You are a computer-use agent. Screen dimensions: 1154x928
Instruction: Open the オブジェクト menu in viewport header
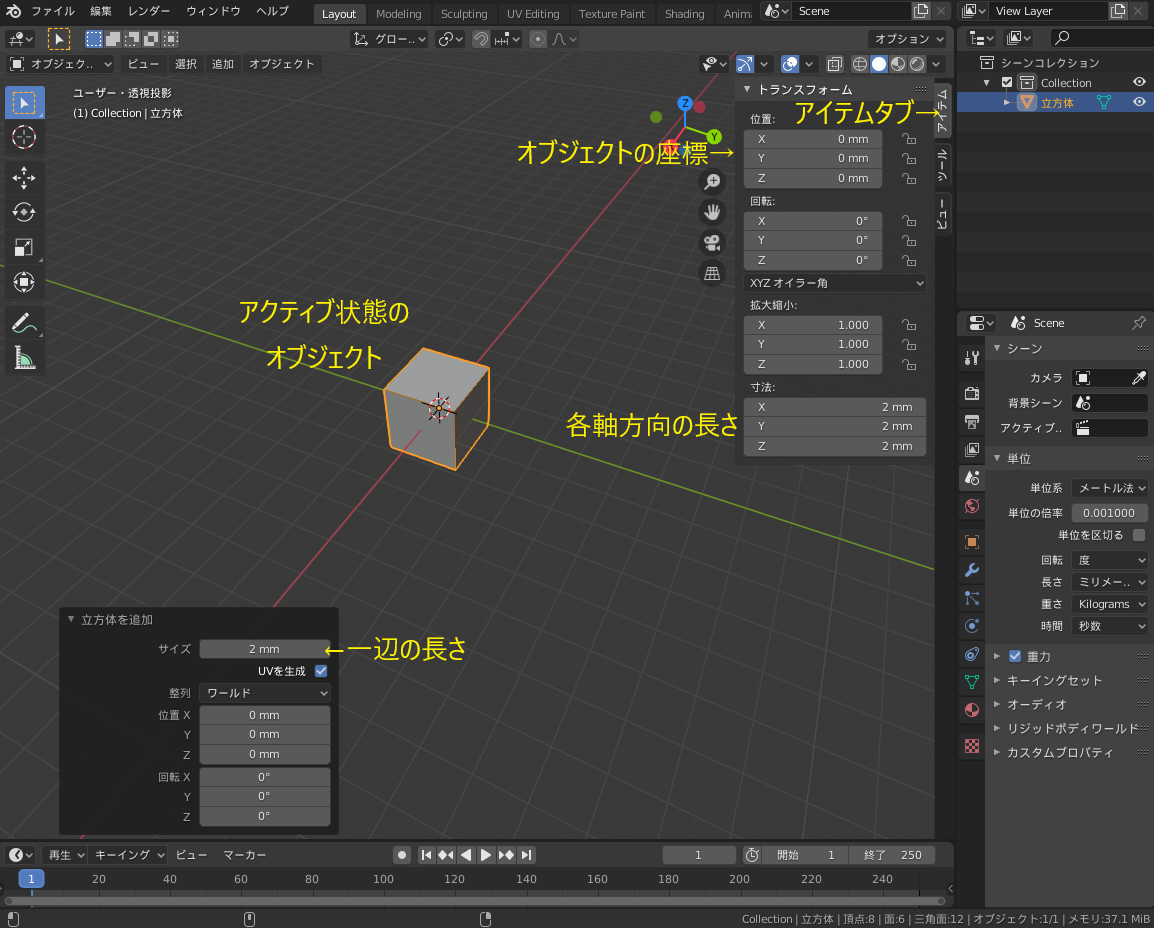tap(281, 64)
